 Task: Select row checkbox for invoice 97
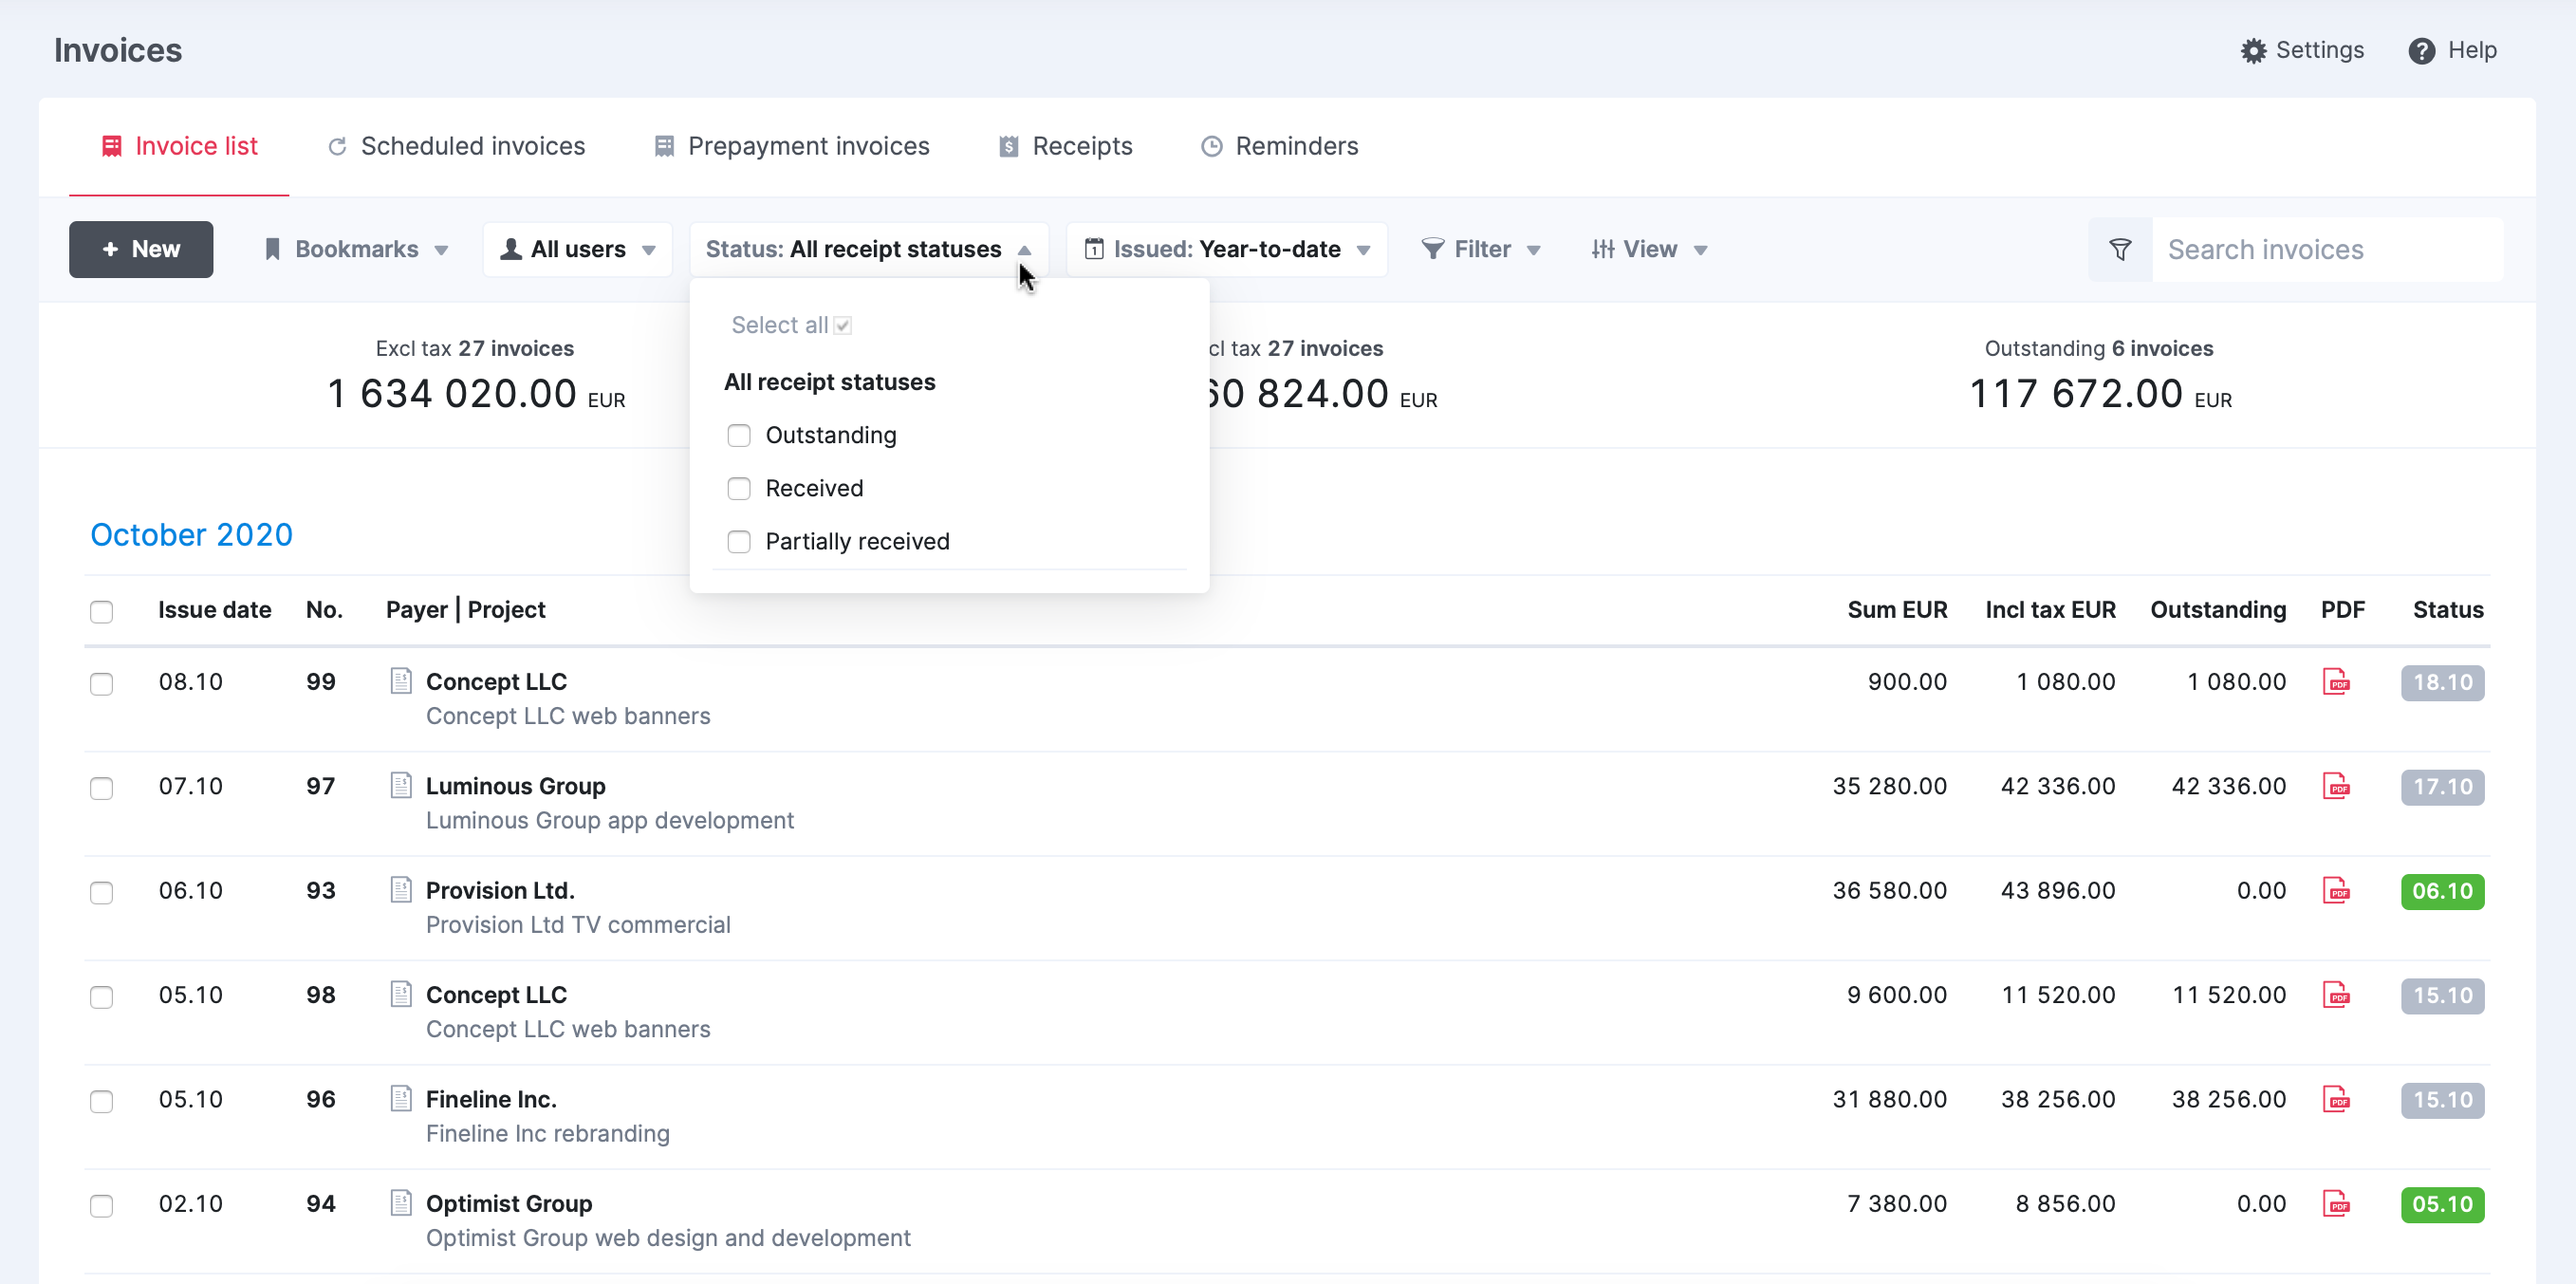coord(101,788)
